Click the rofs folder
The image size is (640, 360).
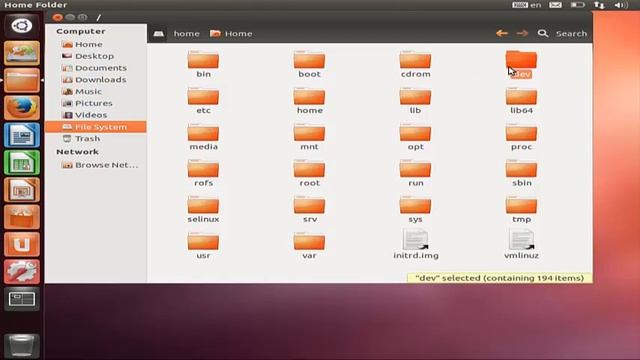pyautogui.click(x=203, y=173)
